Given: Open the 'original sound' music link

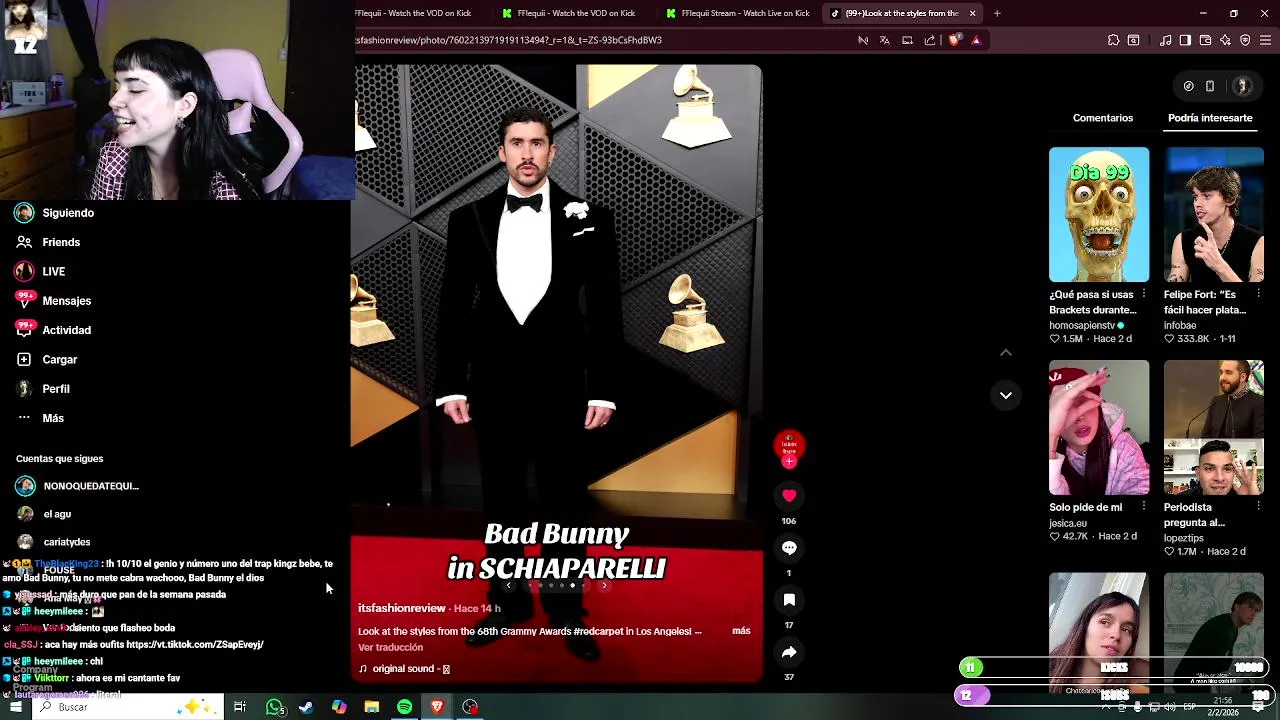Looking at the screenshot, I should click(x=404, y=669).
